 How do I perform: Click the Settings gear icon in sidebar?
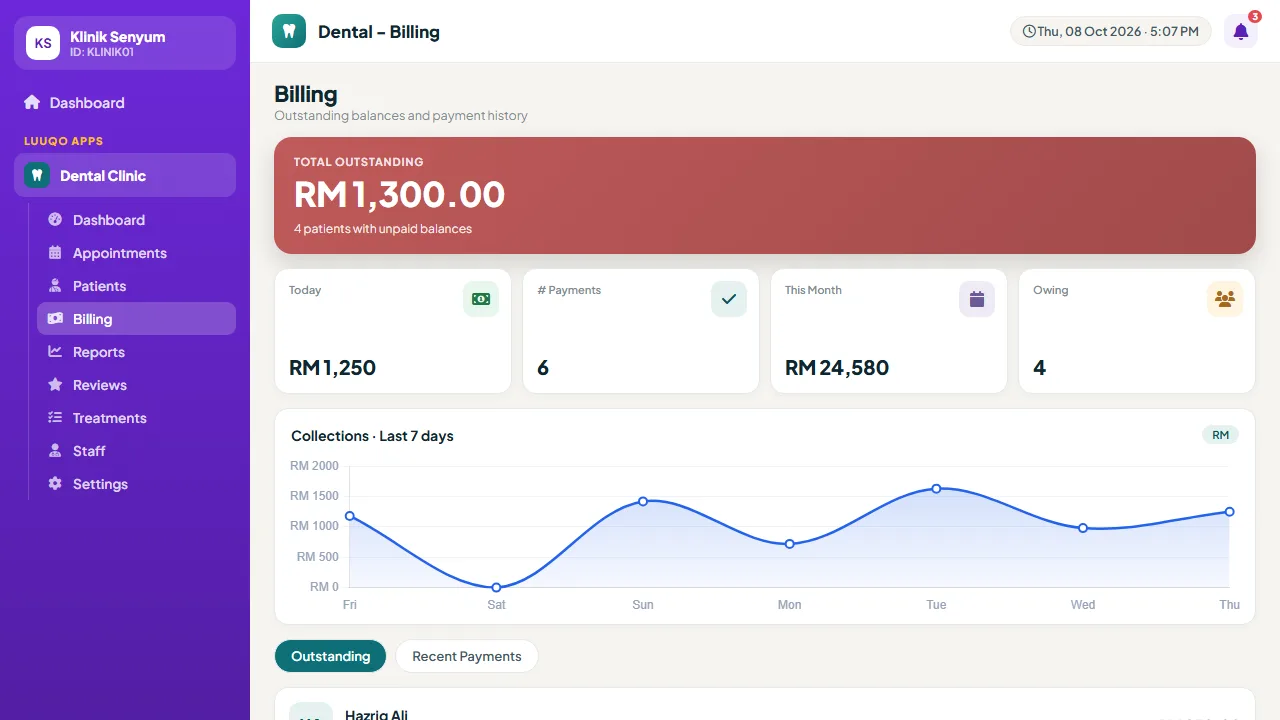point(55,484)
